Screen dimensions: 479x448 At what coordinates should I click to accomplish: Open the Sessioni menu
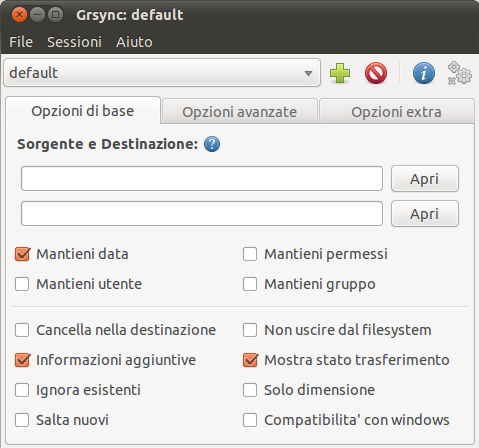pyautogui.click(x=74, y=42)
